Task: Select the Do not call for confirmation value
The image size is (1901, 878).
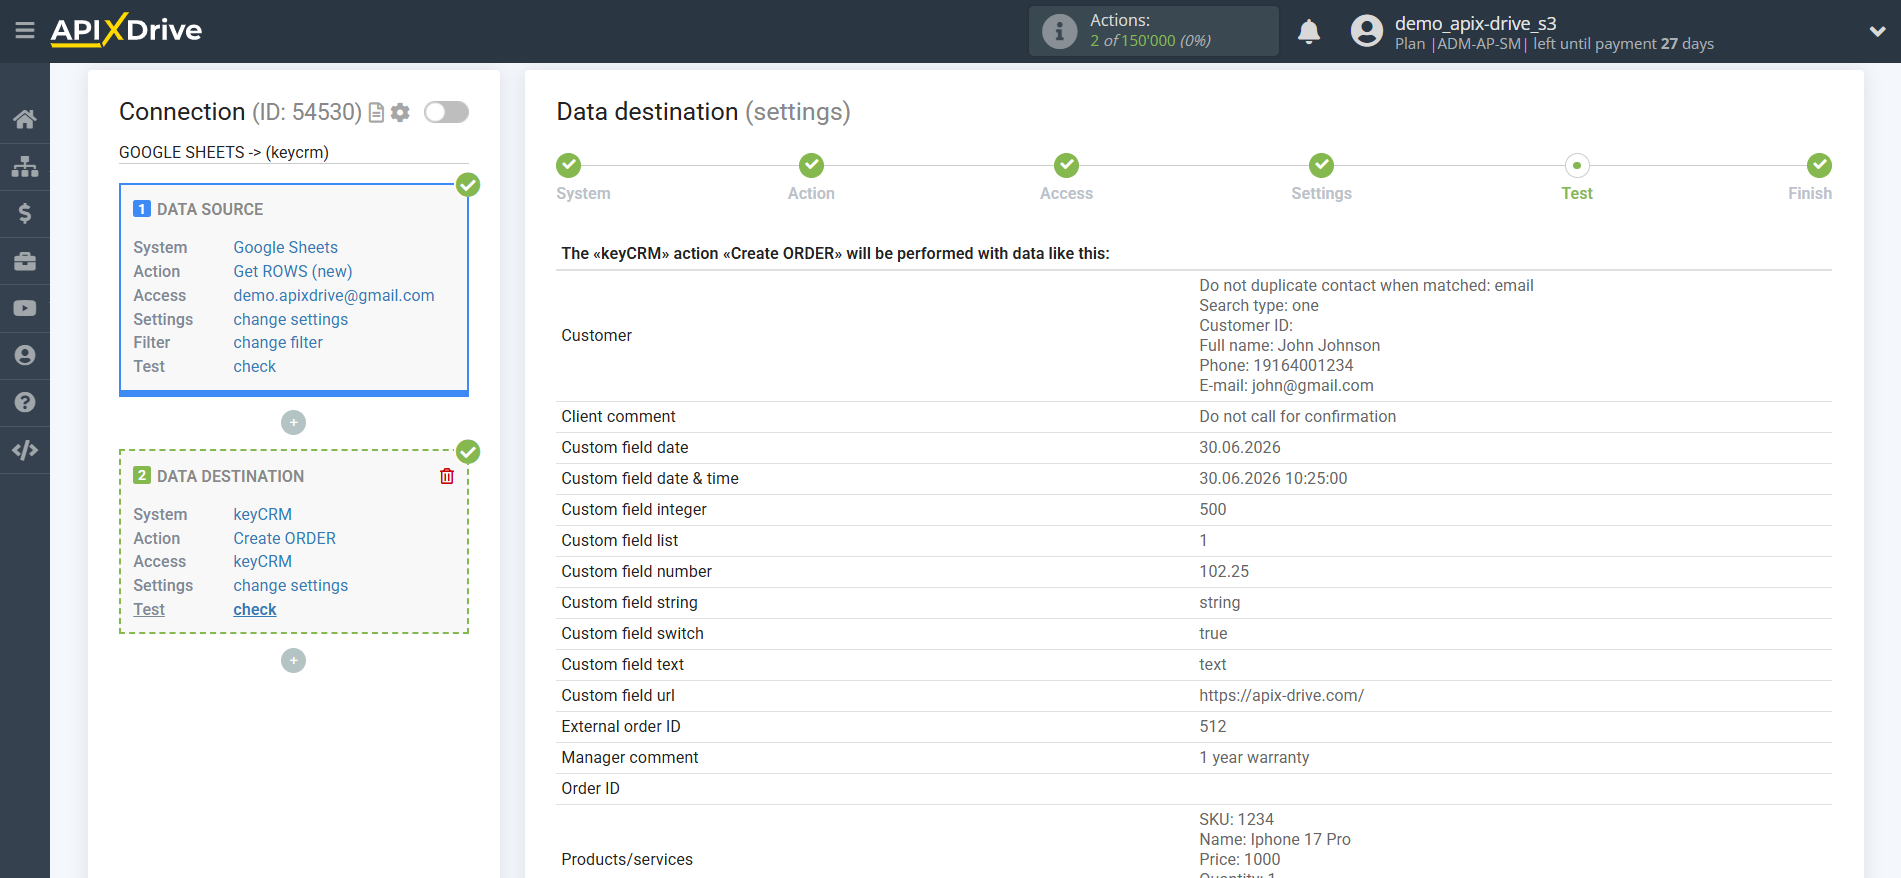Action: pyautogui.click(x=1297, y=416)
